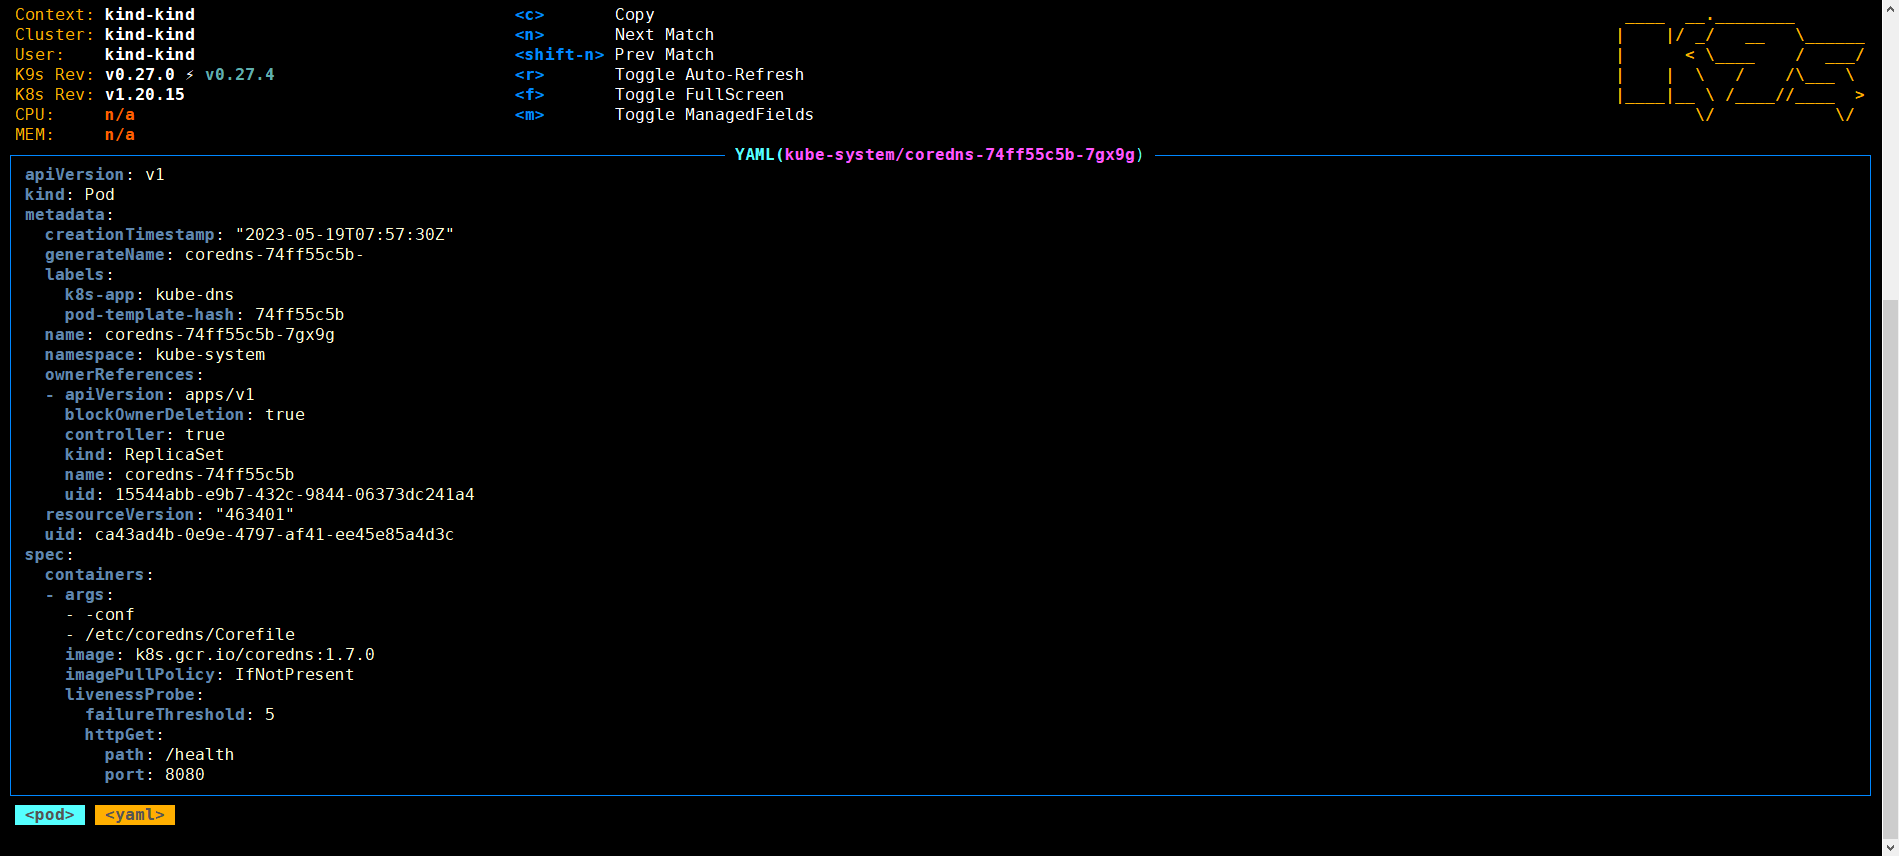Click the <n> Next Match shortcut key

[x=529, y=35]
